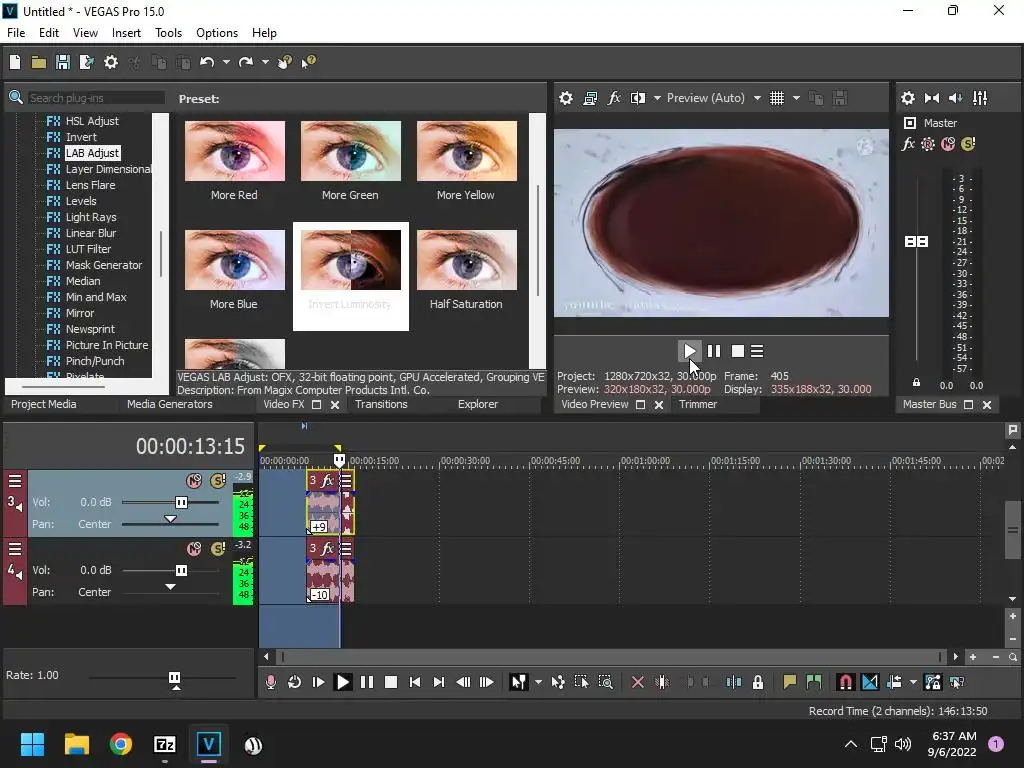This screenshot has width=1024, height=768.
Task: Open interactive tutorials hand icon
Action: (x=284, y=62)
